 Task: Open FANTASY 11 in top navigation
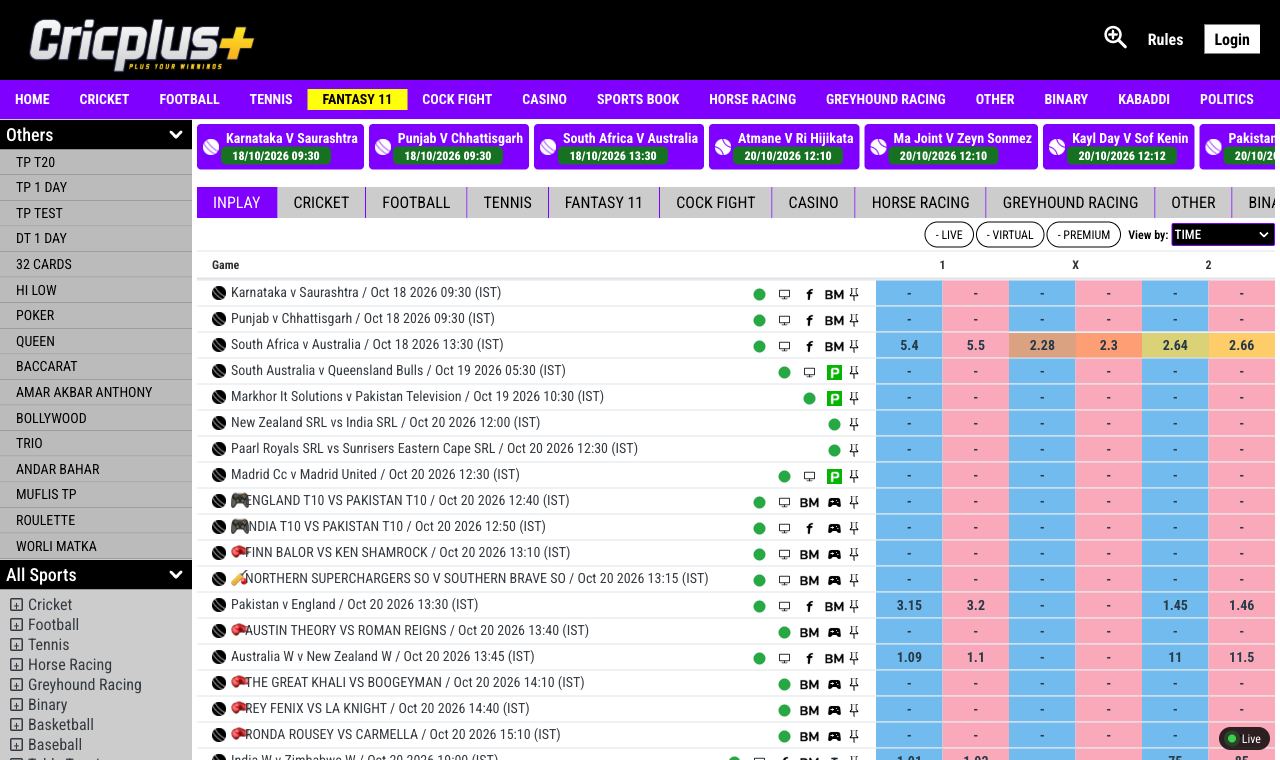(x=357, y=99)
